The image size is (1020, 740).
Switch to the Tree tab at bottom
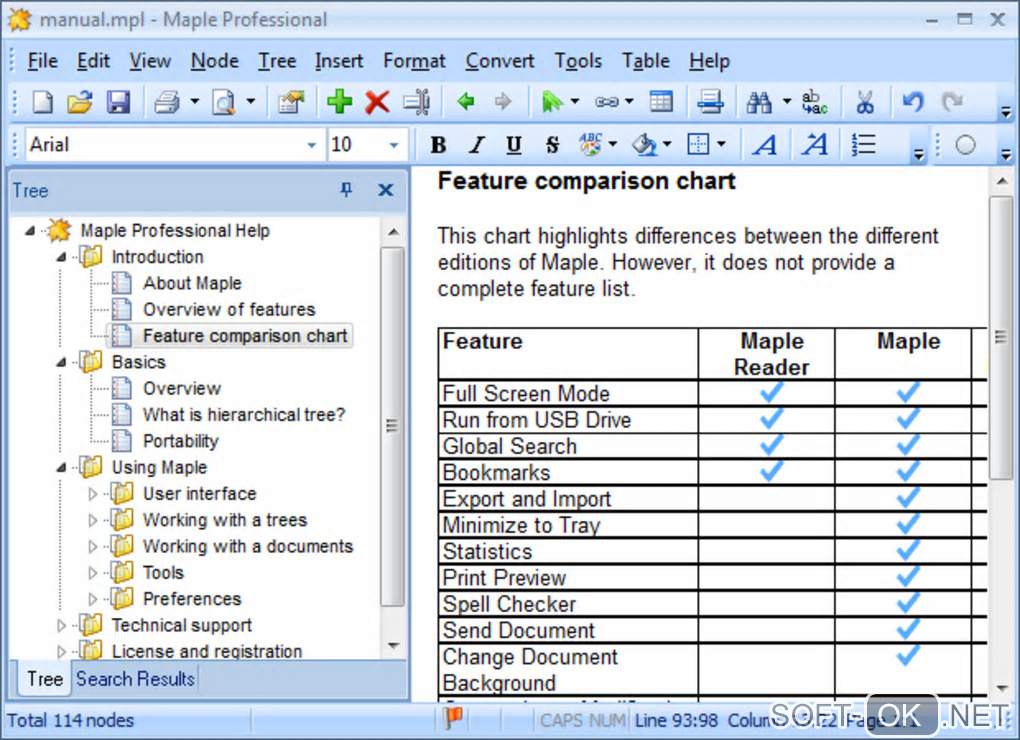point(44,679)
